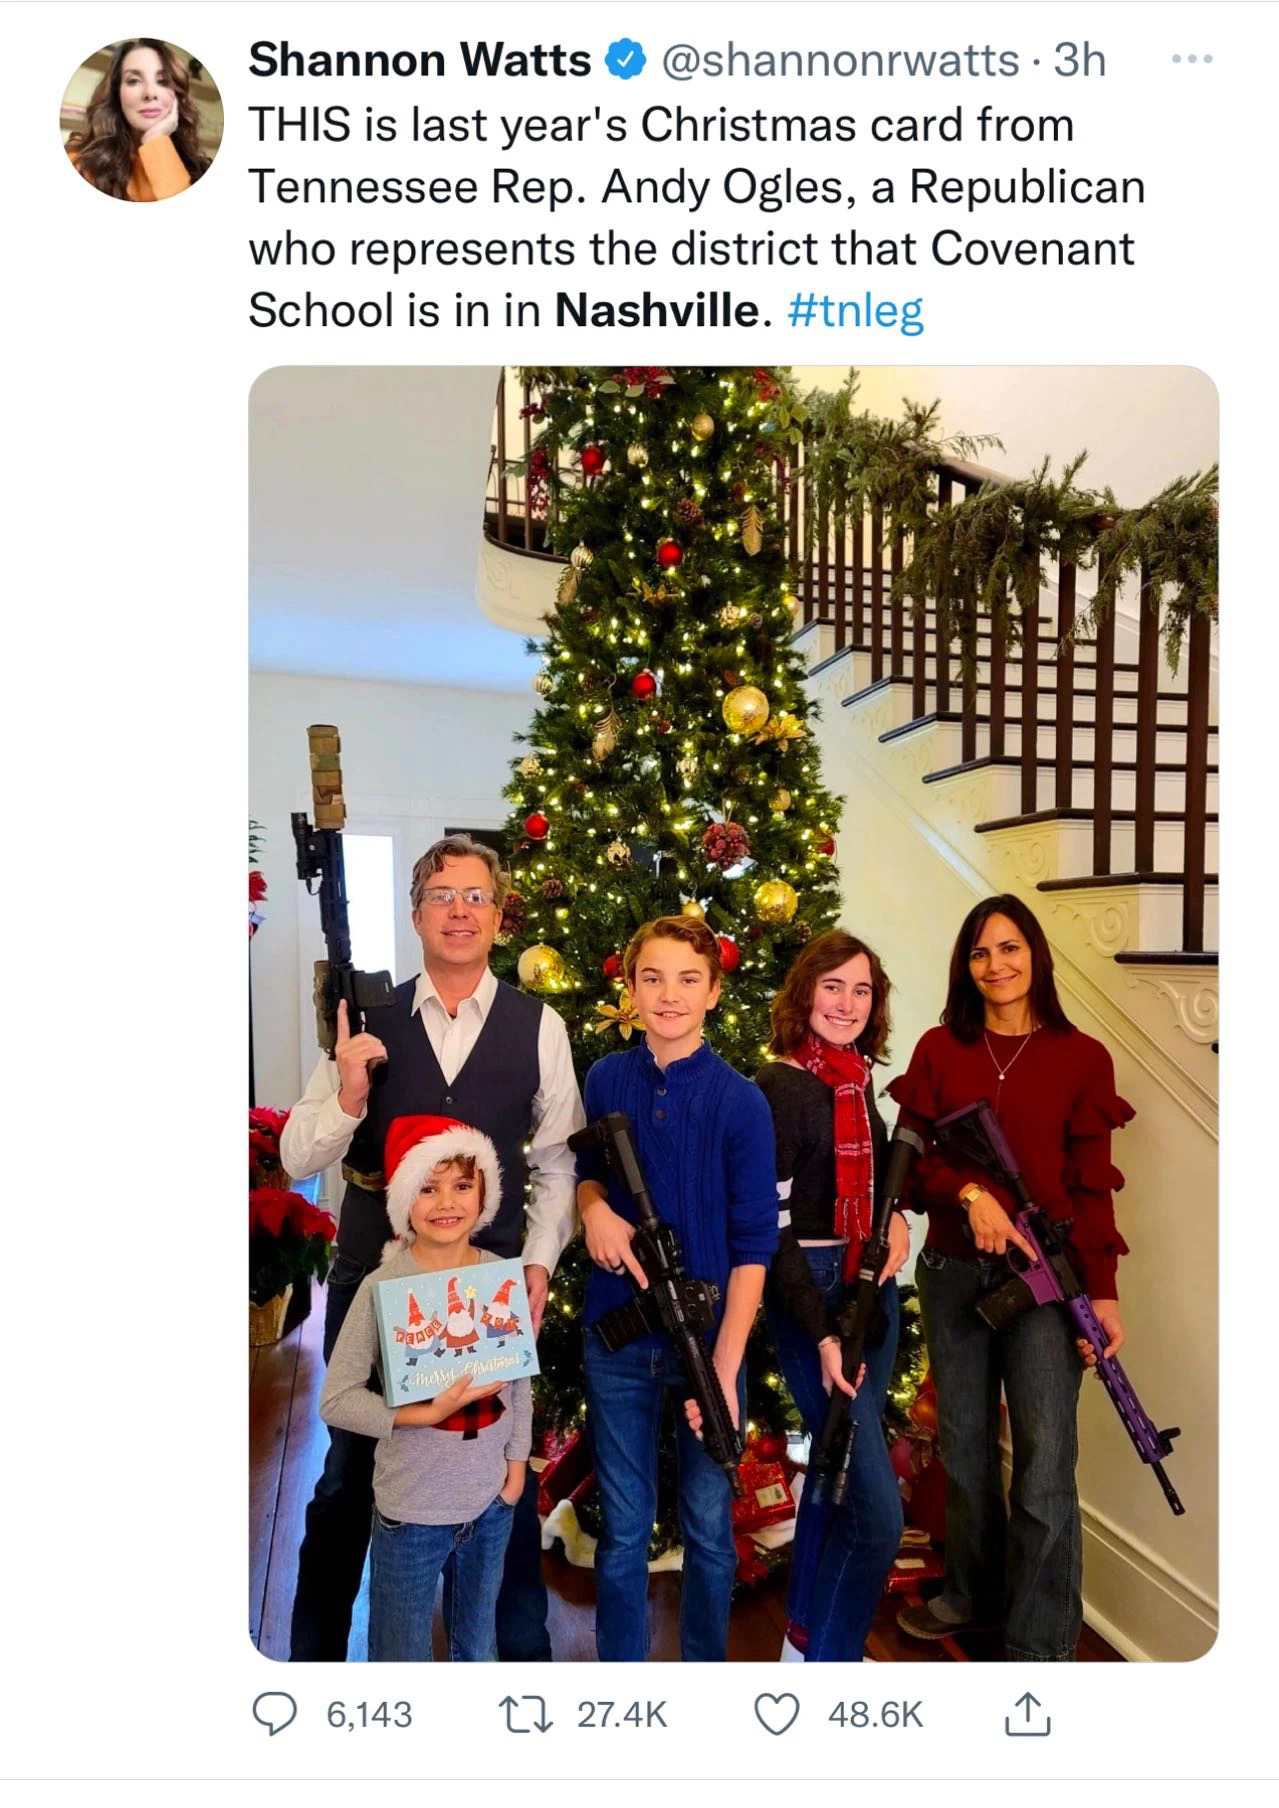Click the Shannon Watts display name

(x=419, y=61)
